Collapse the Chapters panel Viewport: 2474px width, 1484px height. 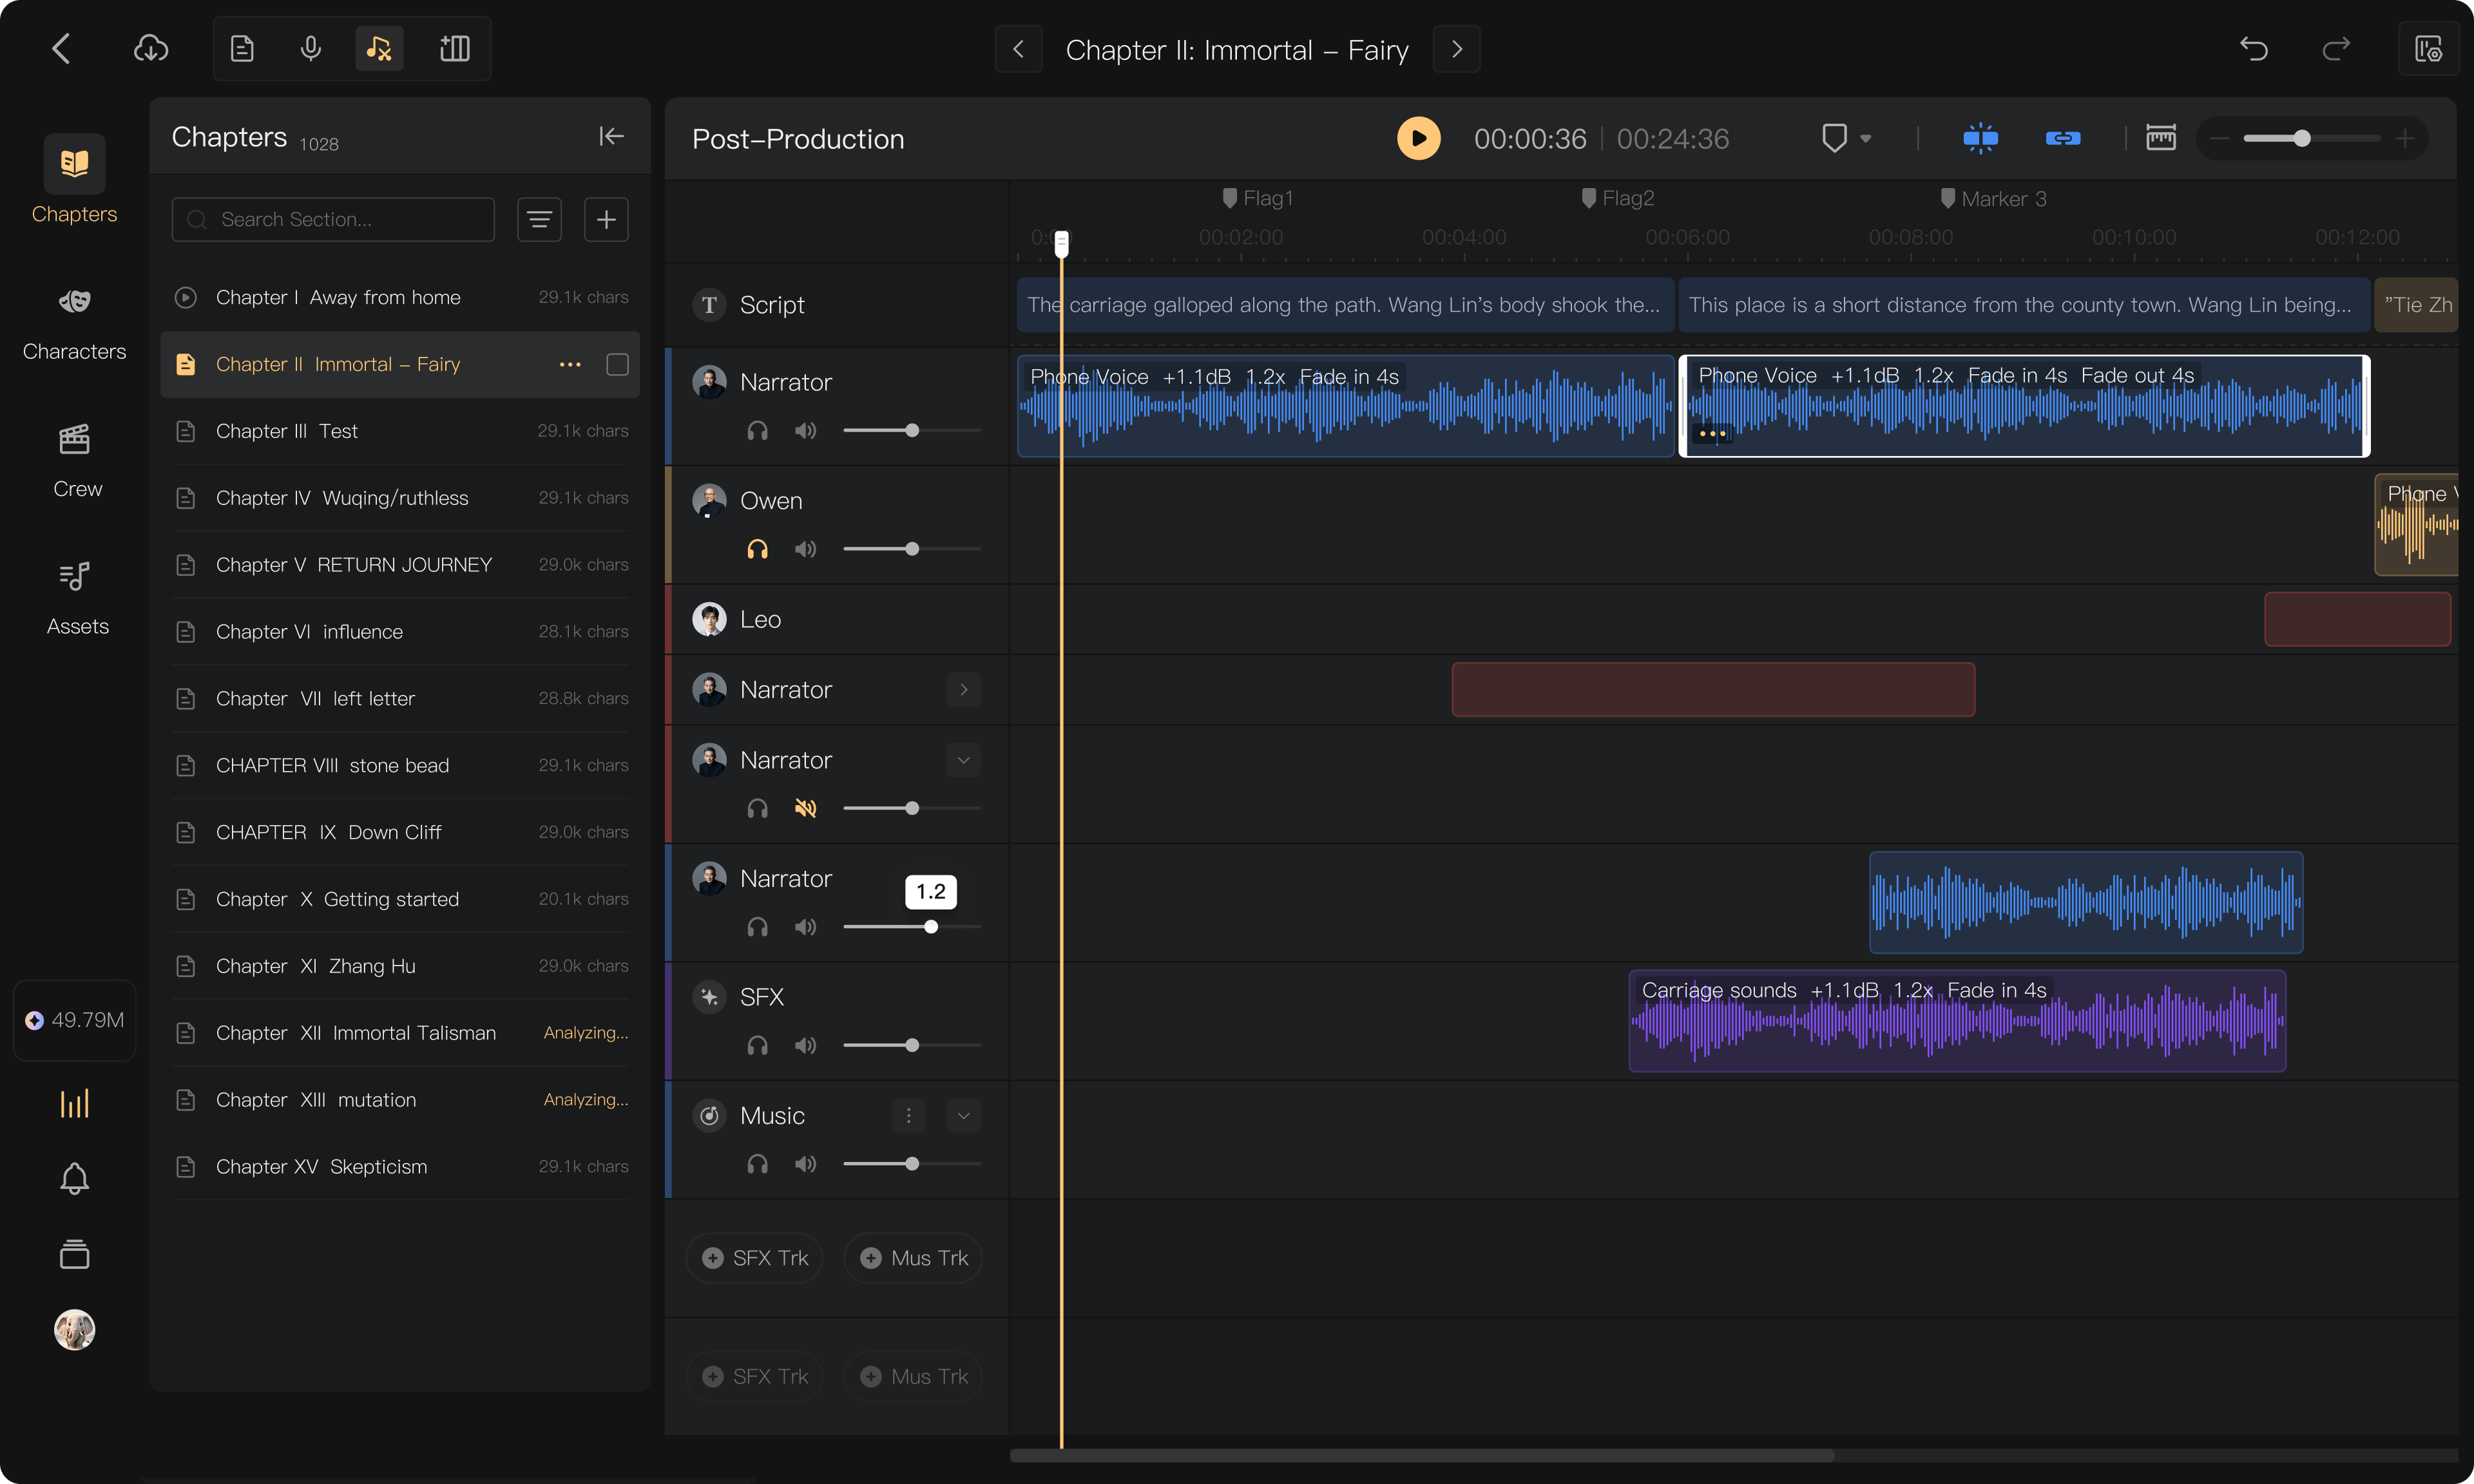[x=611, y=136]
